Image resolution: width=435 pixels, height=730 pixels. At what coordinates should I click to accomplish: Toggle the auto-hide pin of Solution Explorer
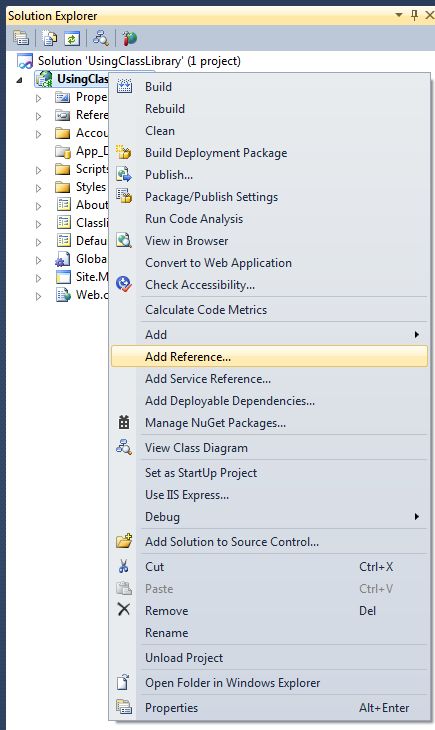(414, 15)
